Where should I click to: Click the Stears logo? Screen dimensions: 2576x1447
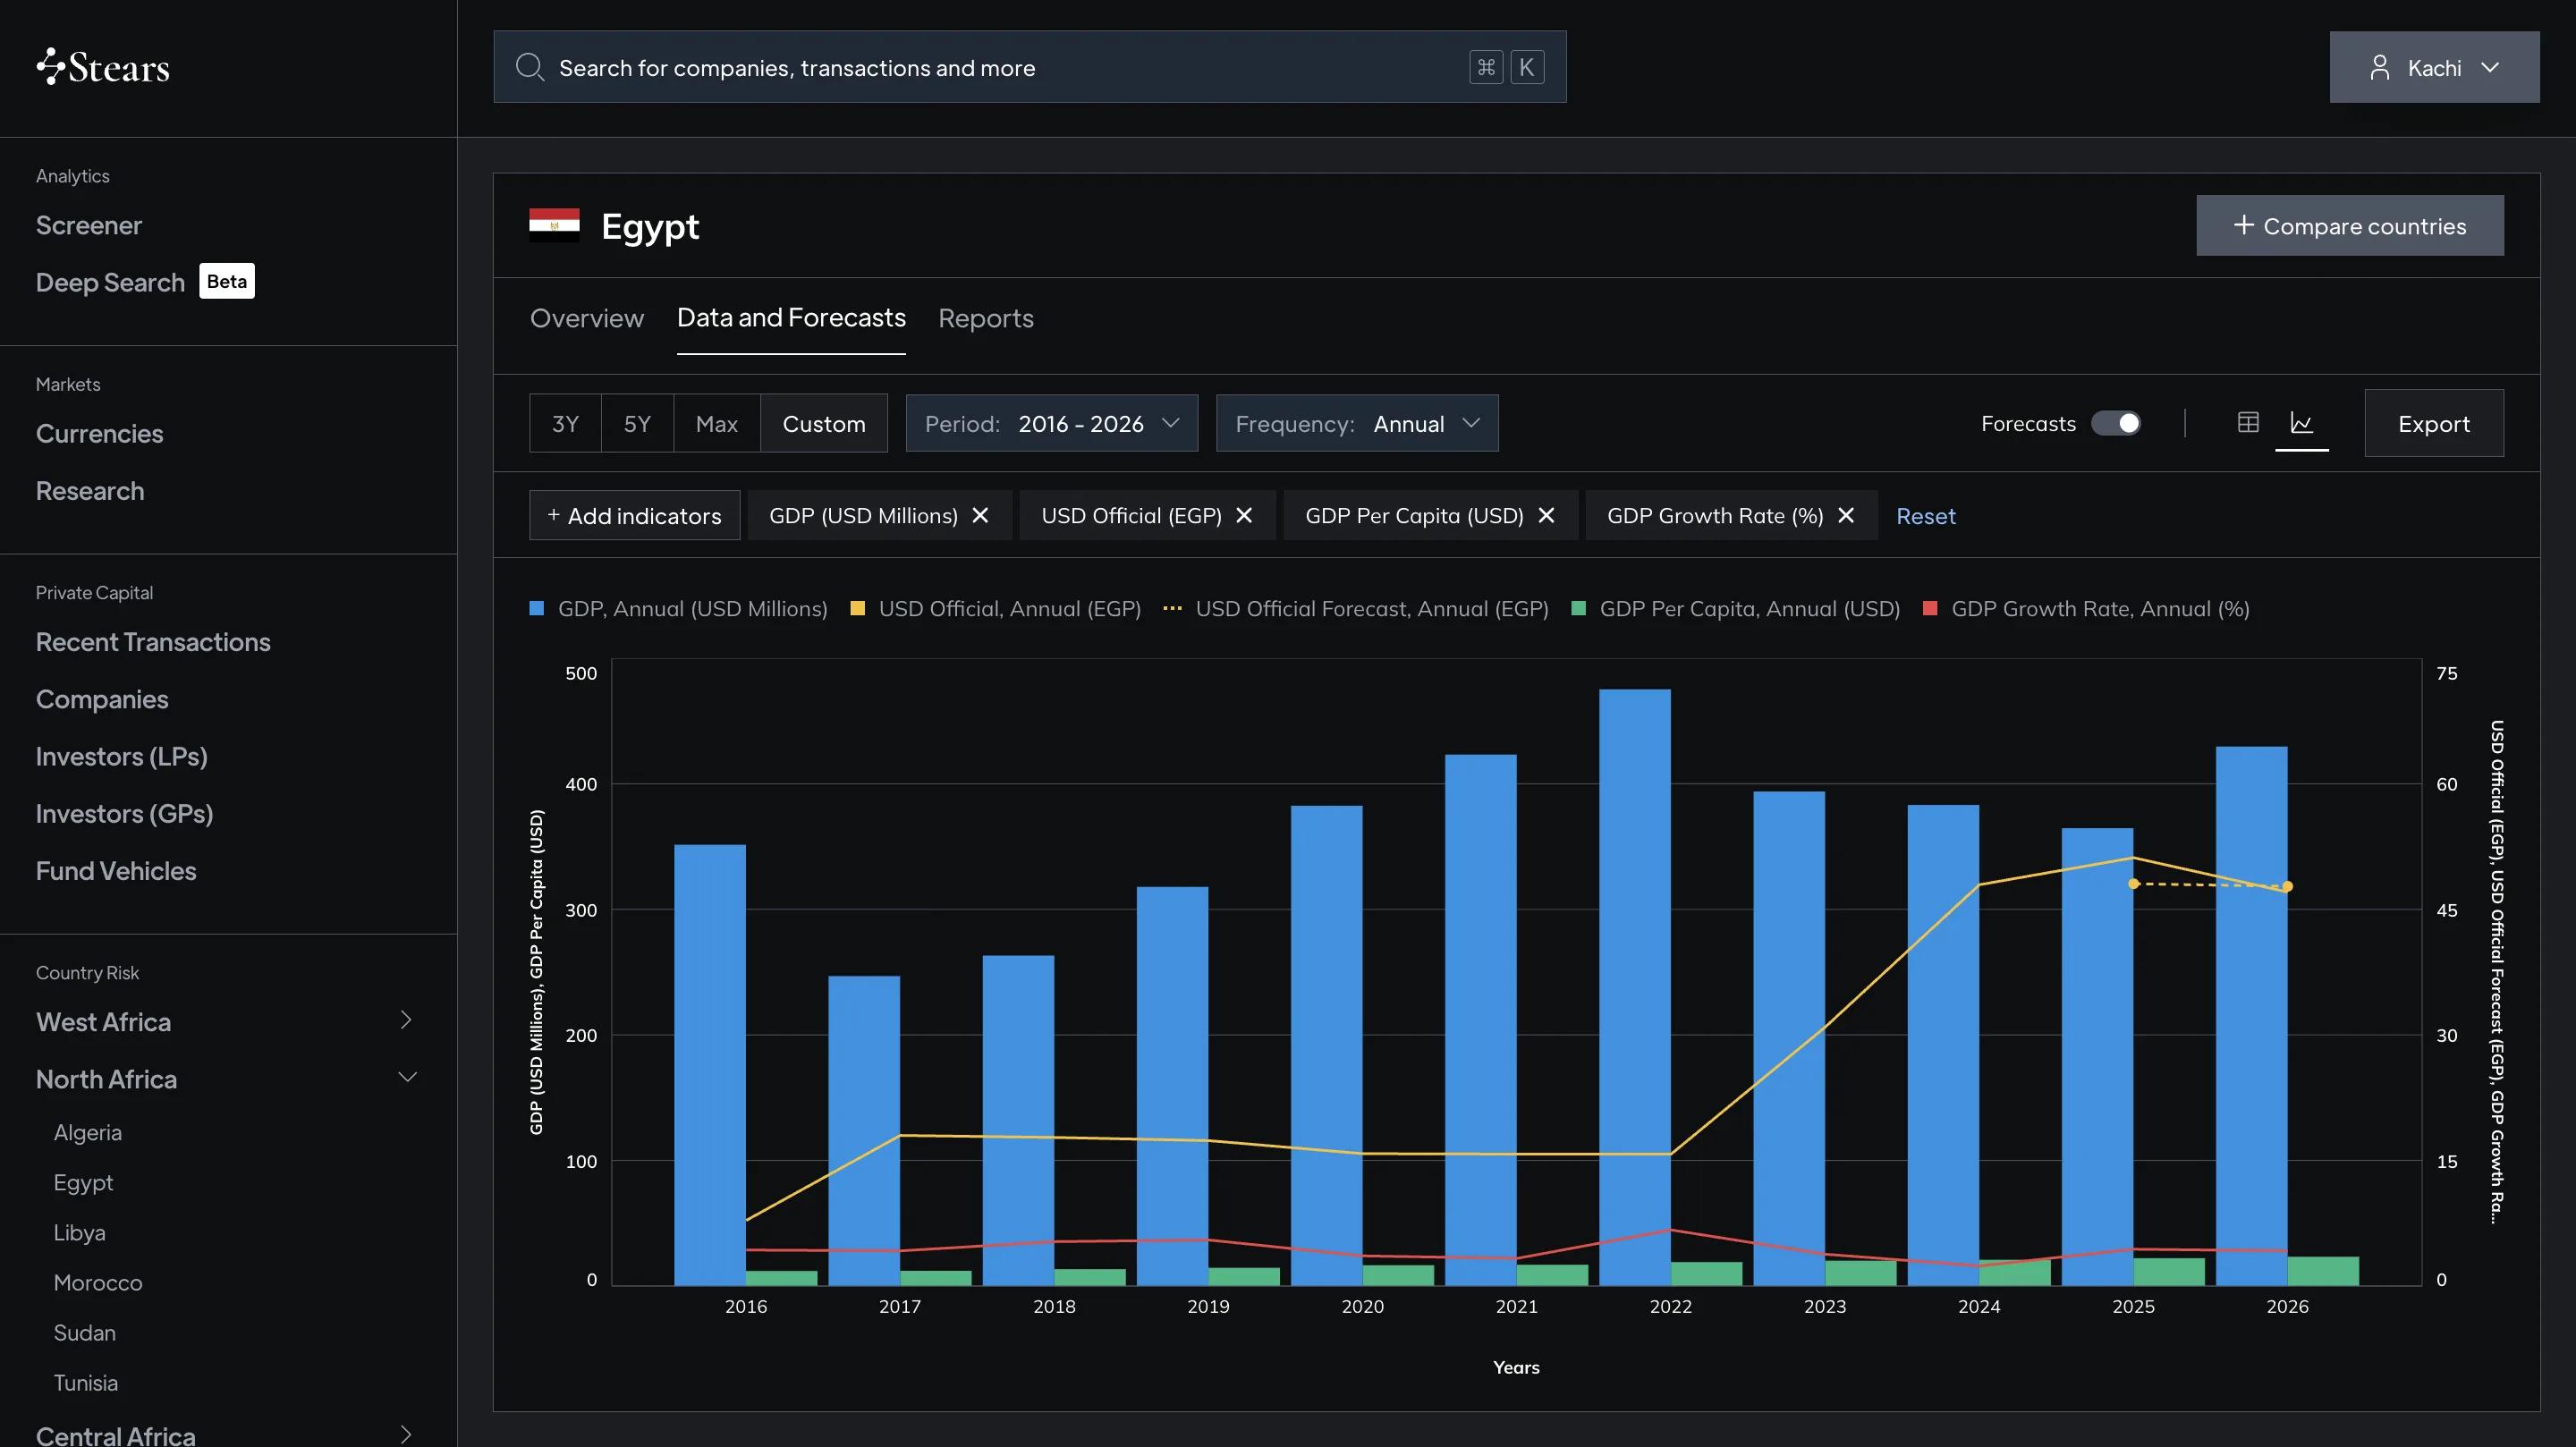(x=103, y=67)
